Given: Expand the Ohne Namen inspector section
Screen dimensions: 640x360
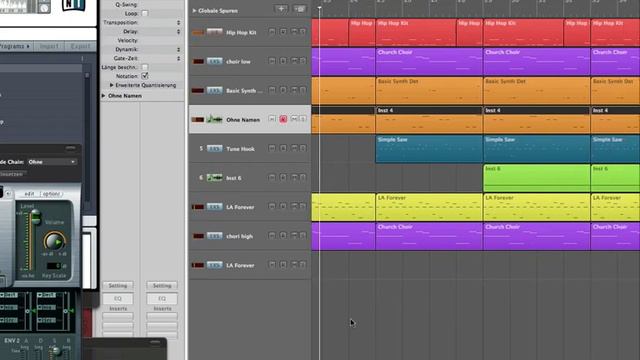Looking at the screenshot, I should 103,96.
